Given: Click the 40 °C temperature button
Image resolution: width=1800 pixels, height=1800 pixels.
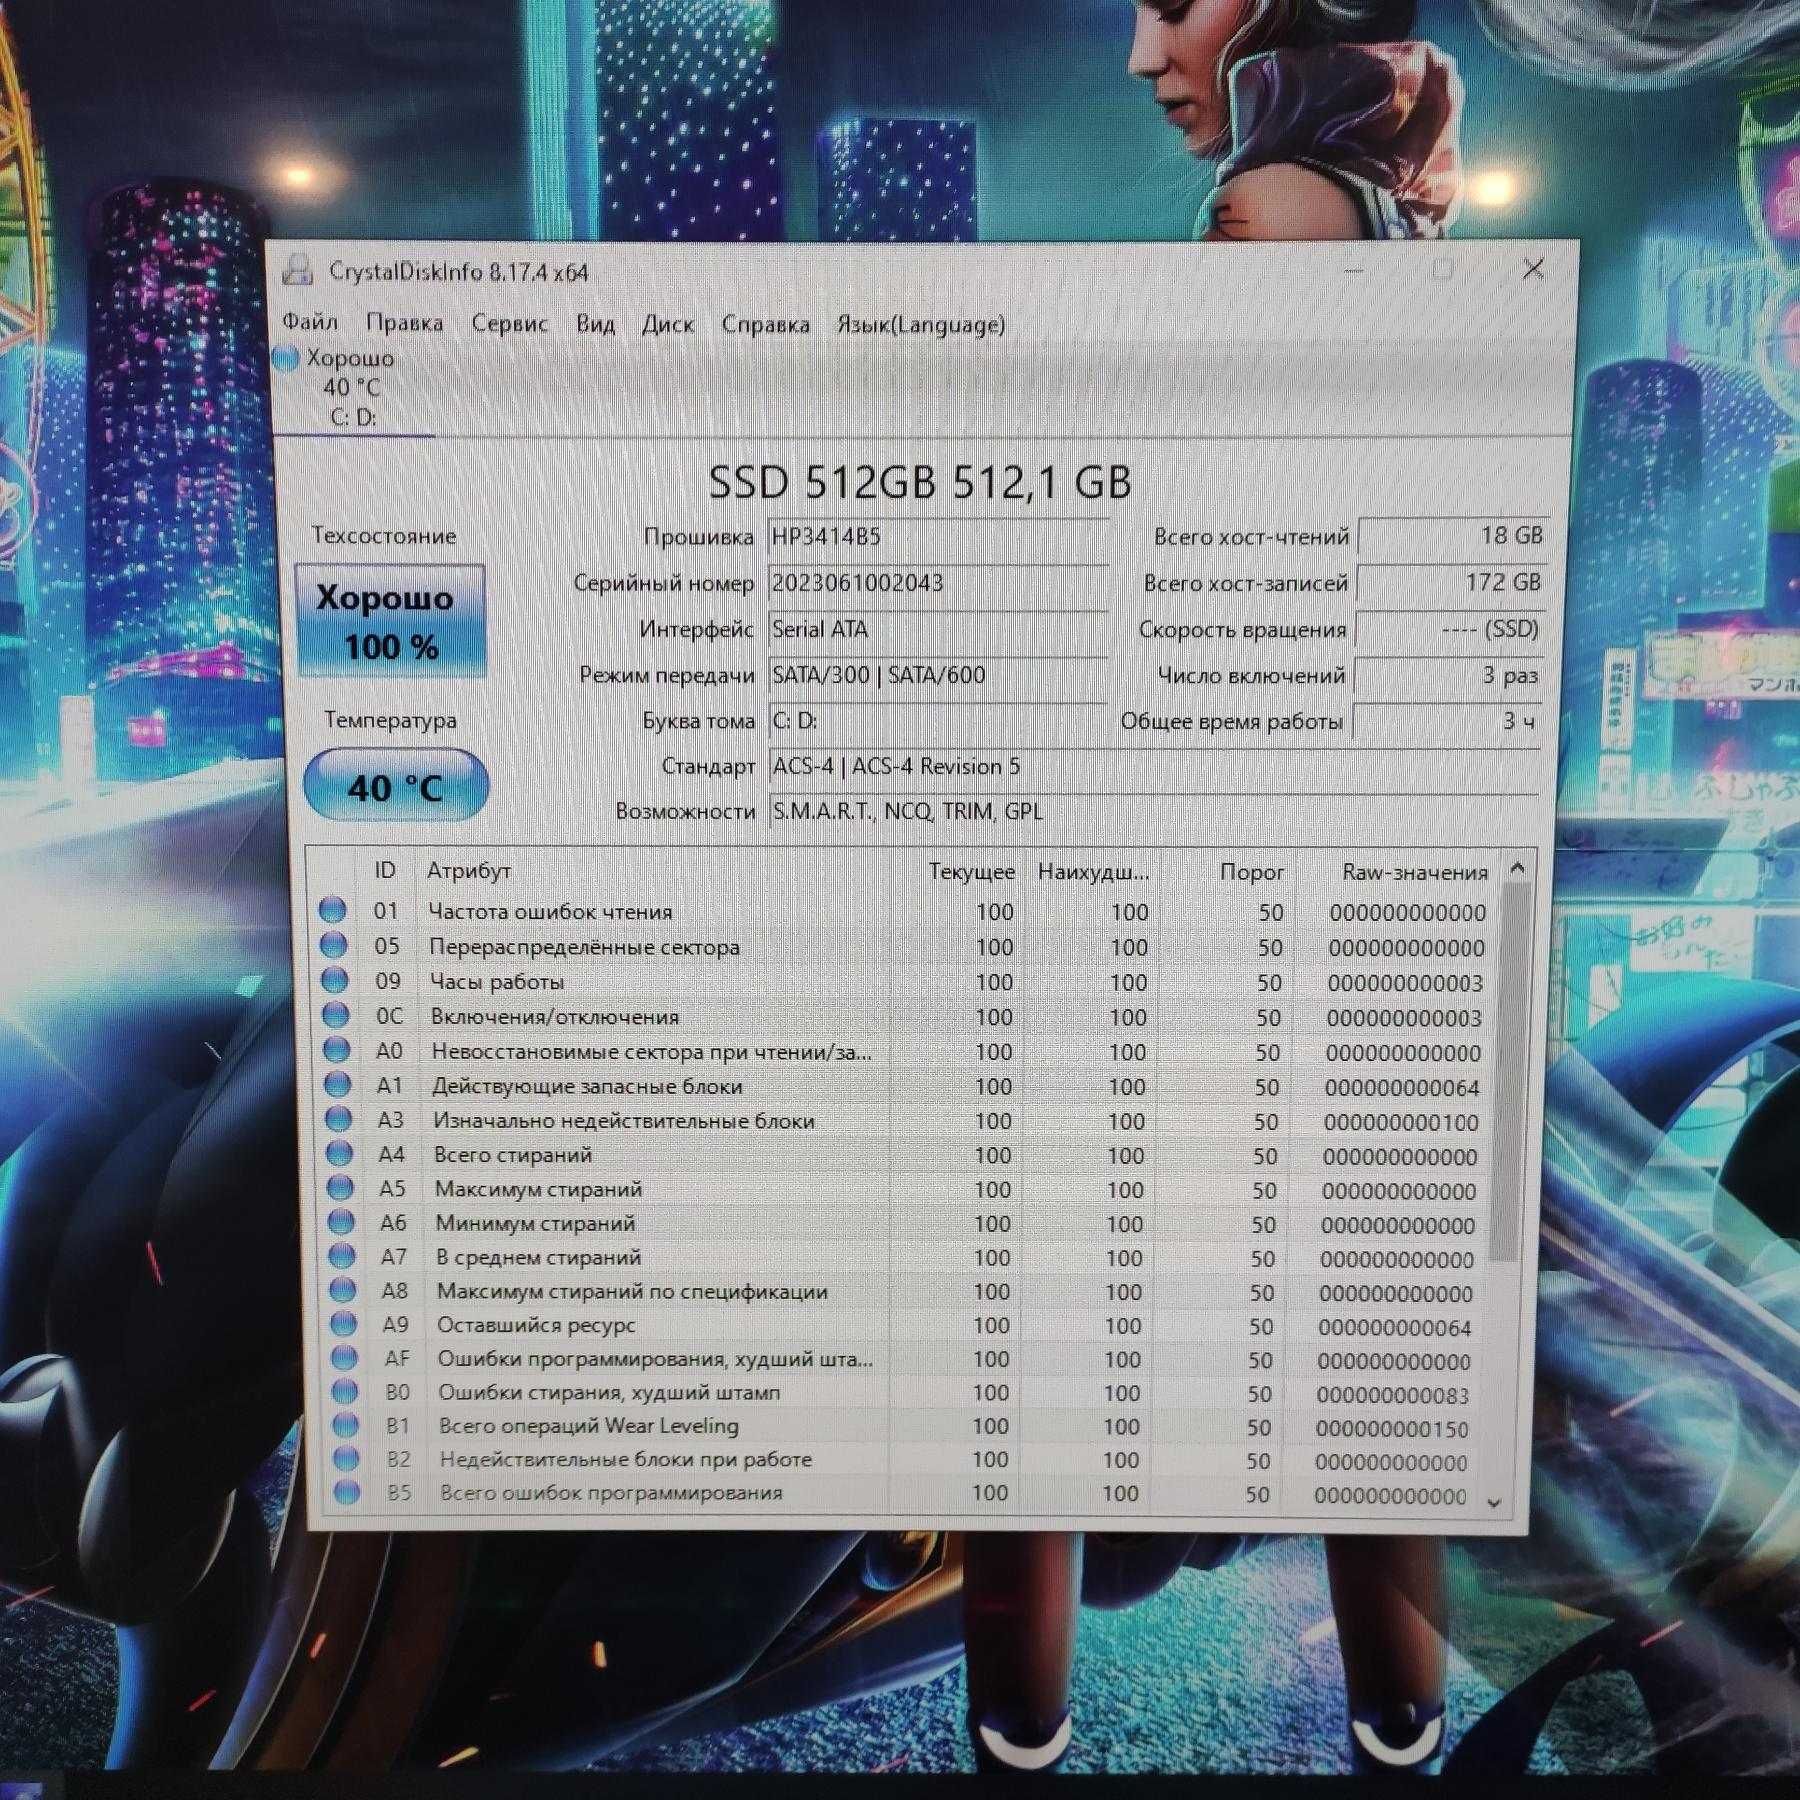Looking at the screenshot, I should (396, 787).
